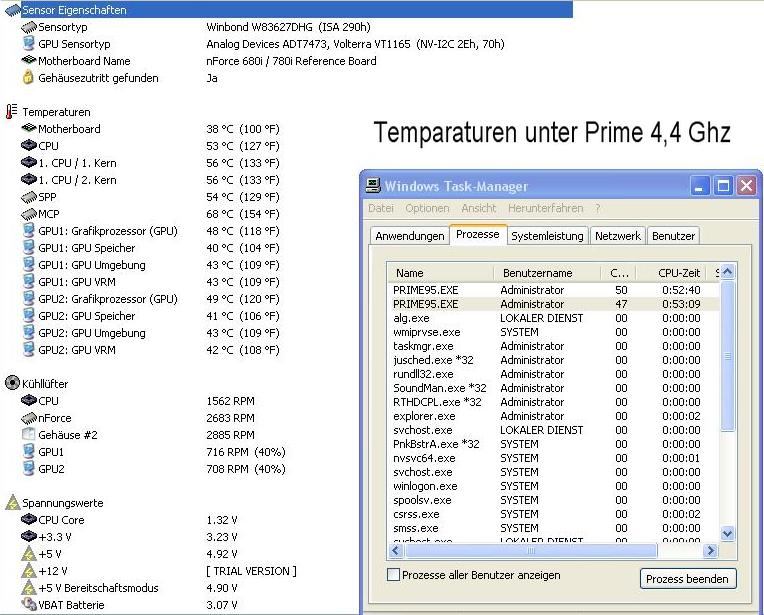Click the Gehäuse #2 fan icon
Viewport: 764px width, 615px height.
click(x=29, y=434)
